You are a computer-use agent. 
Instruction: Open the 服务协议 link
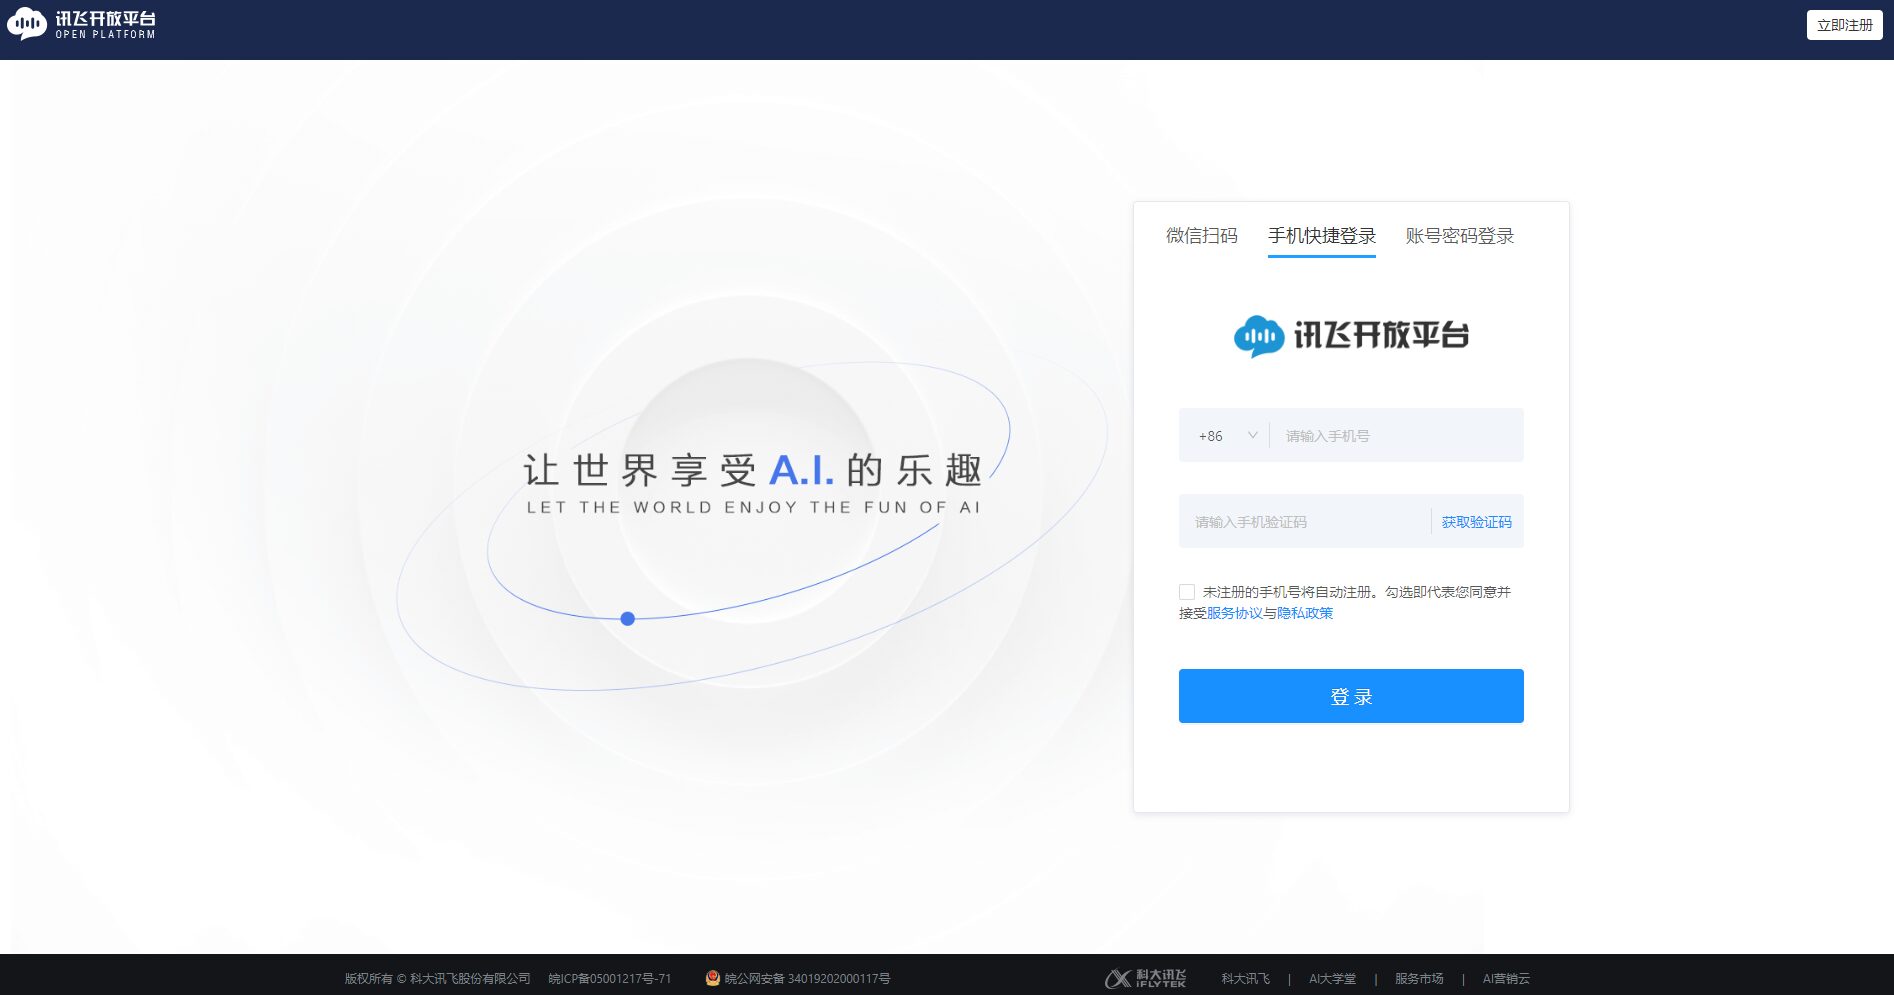pyautogui.click(x=1234, y=613)
